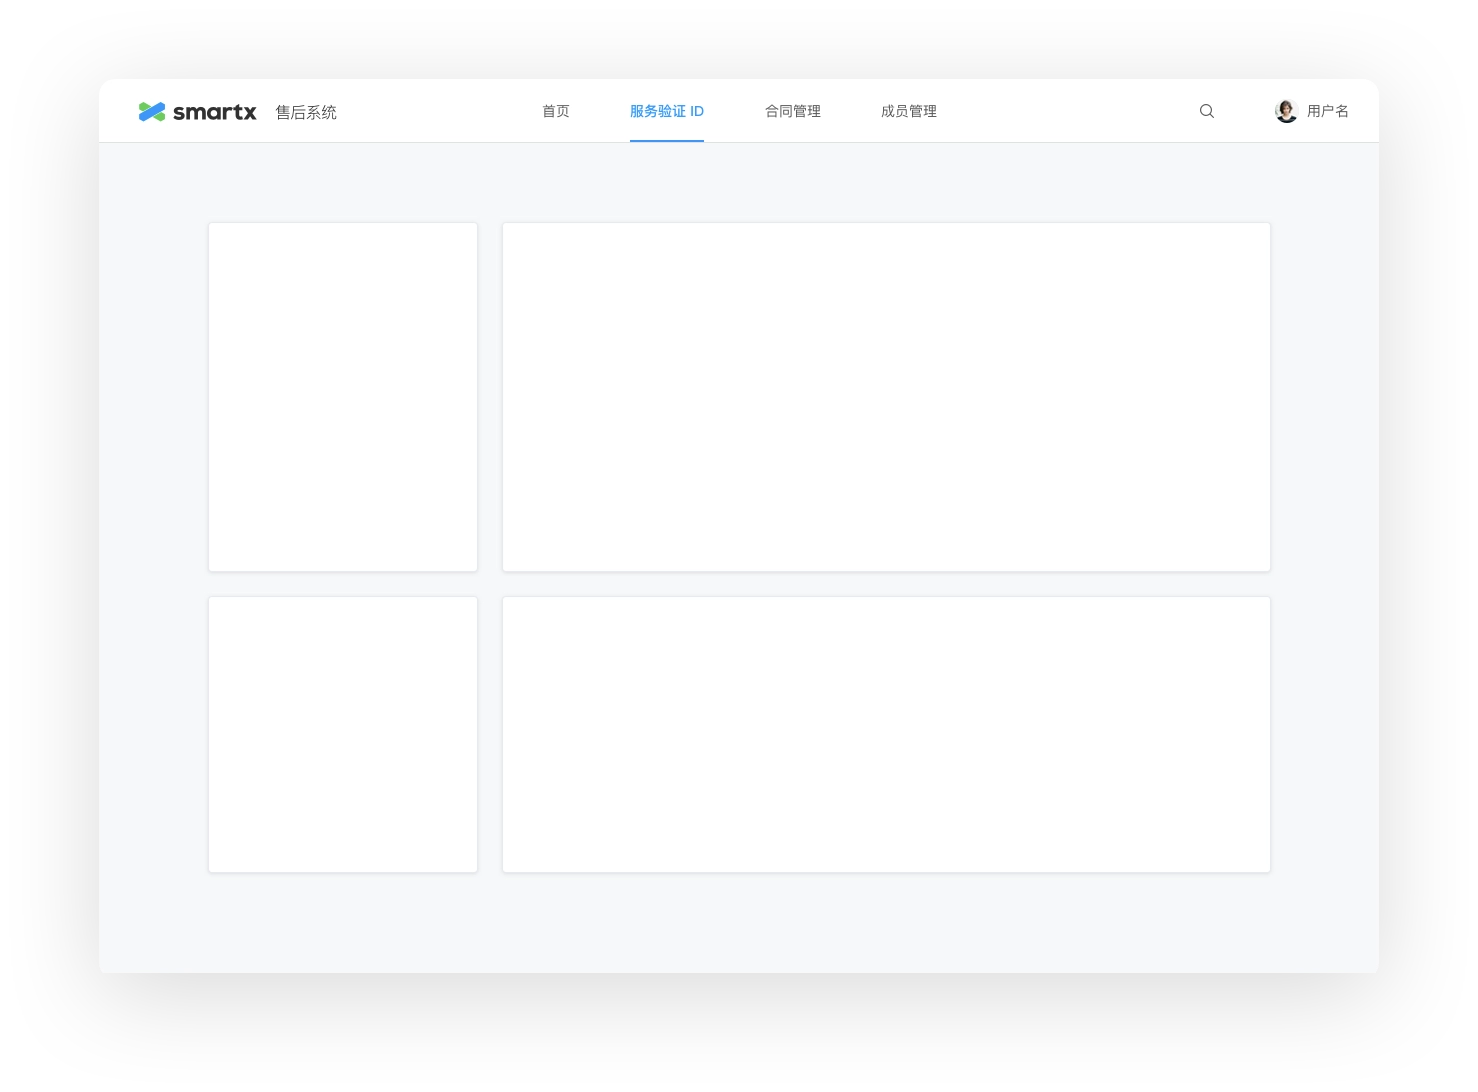Open search with the magnifier icon
This screenshot has width=1478, height=1092.
click(1207, 111)
